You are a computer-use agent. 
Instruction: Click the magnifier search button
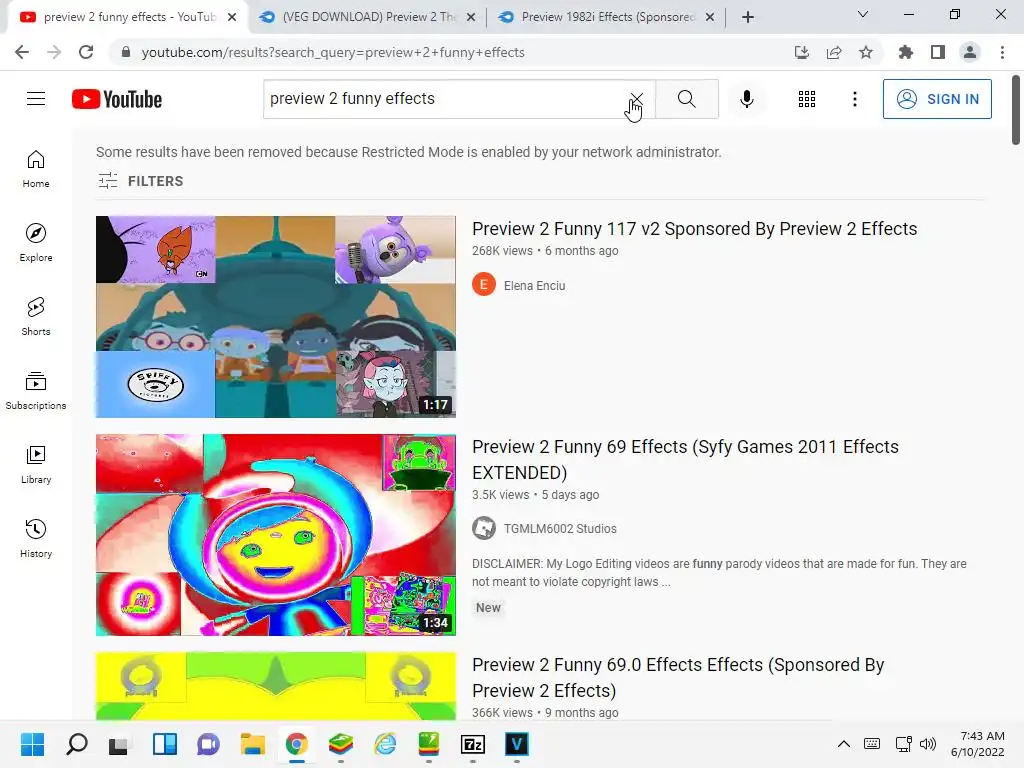[686, 99]
